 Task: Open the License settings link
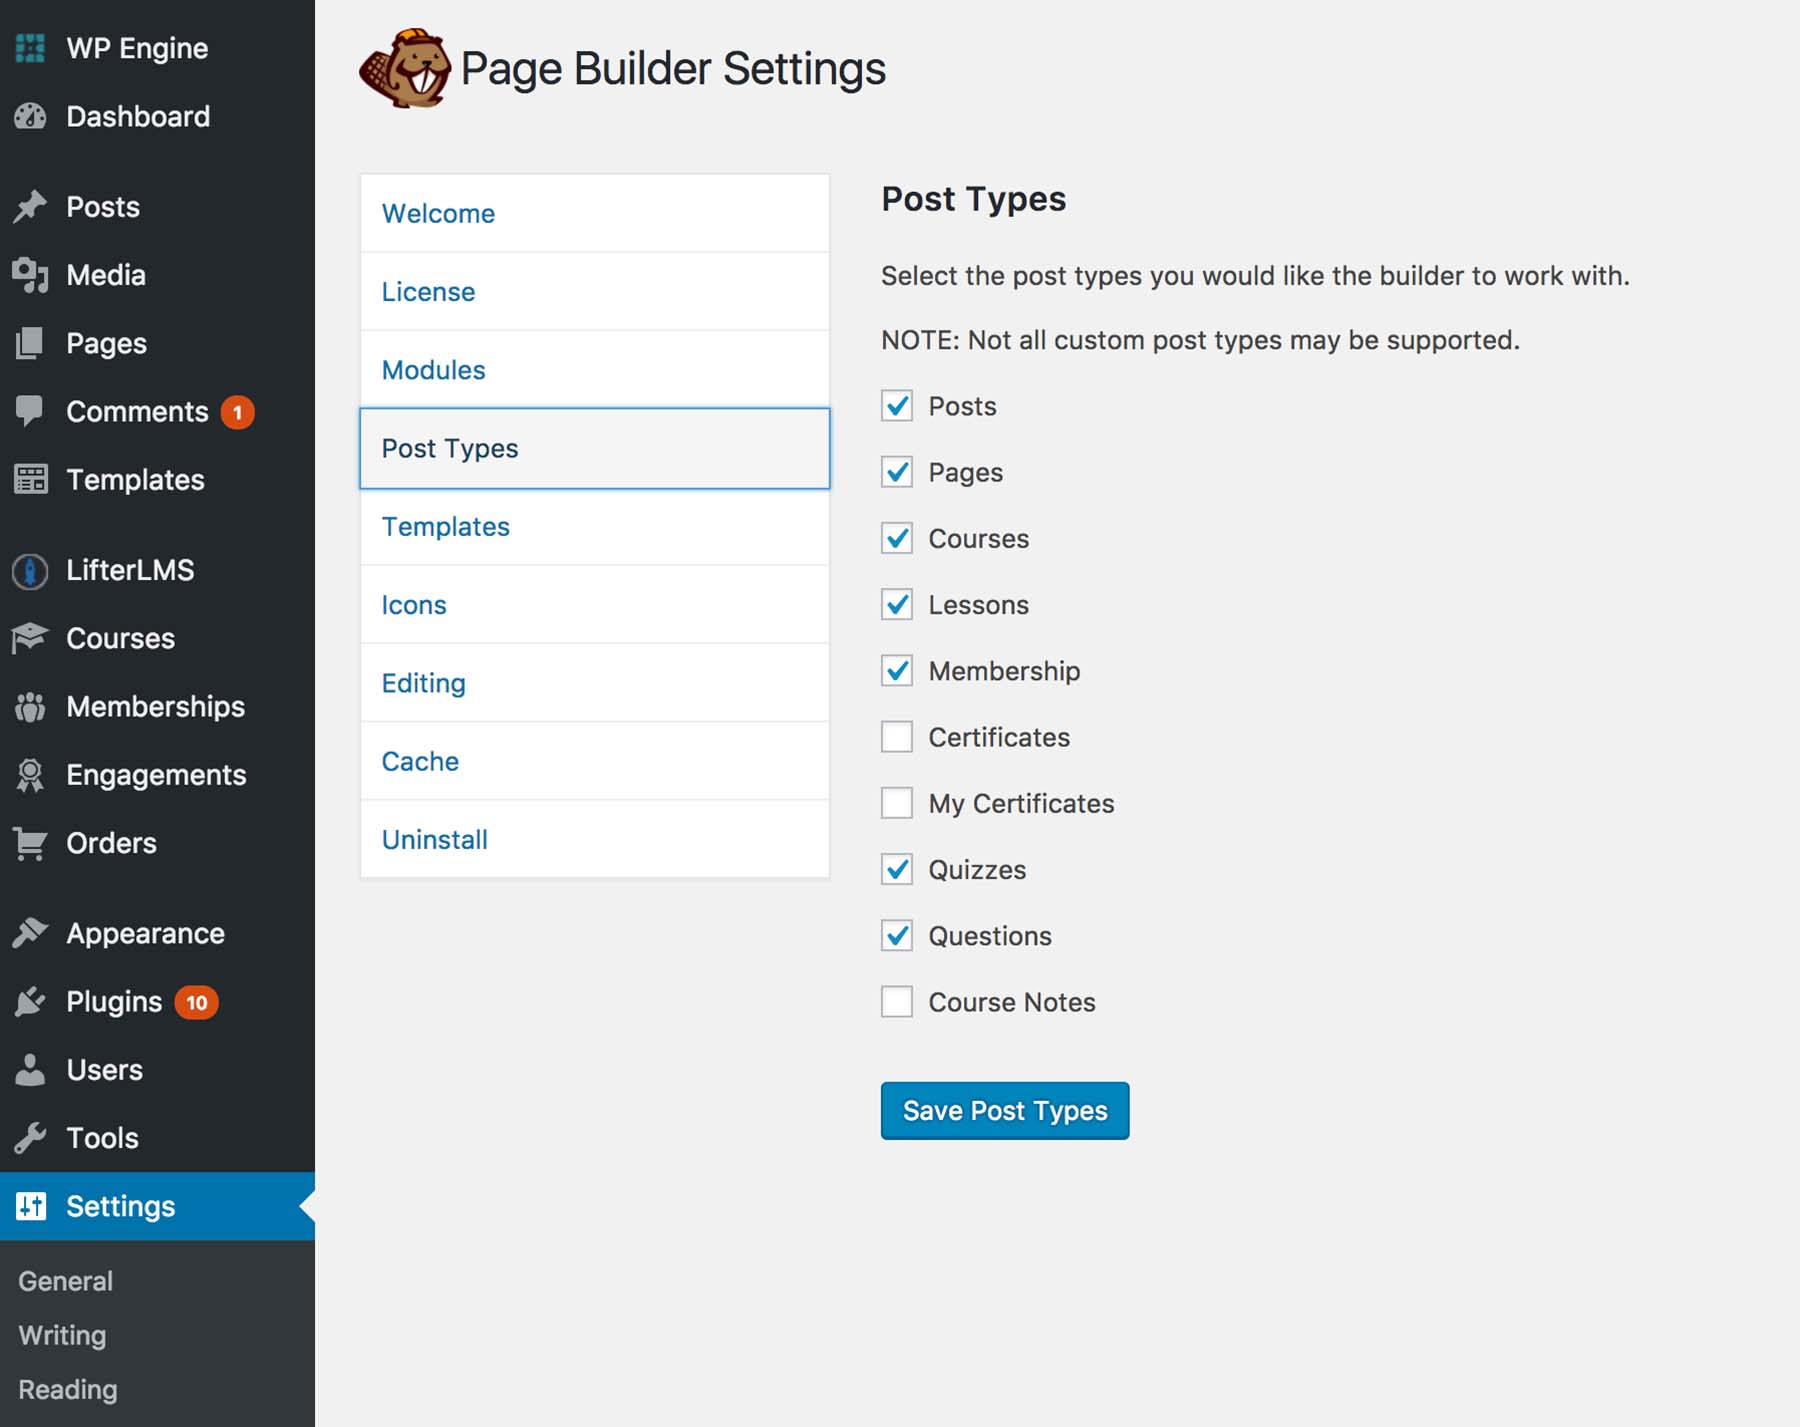tap(428, 291)
